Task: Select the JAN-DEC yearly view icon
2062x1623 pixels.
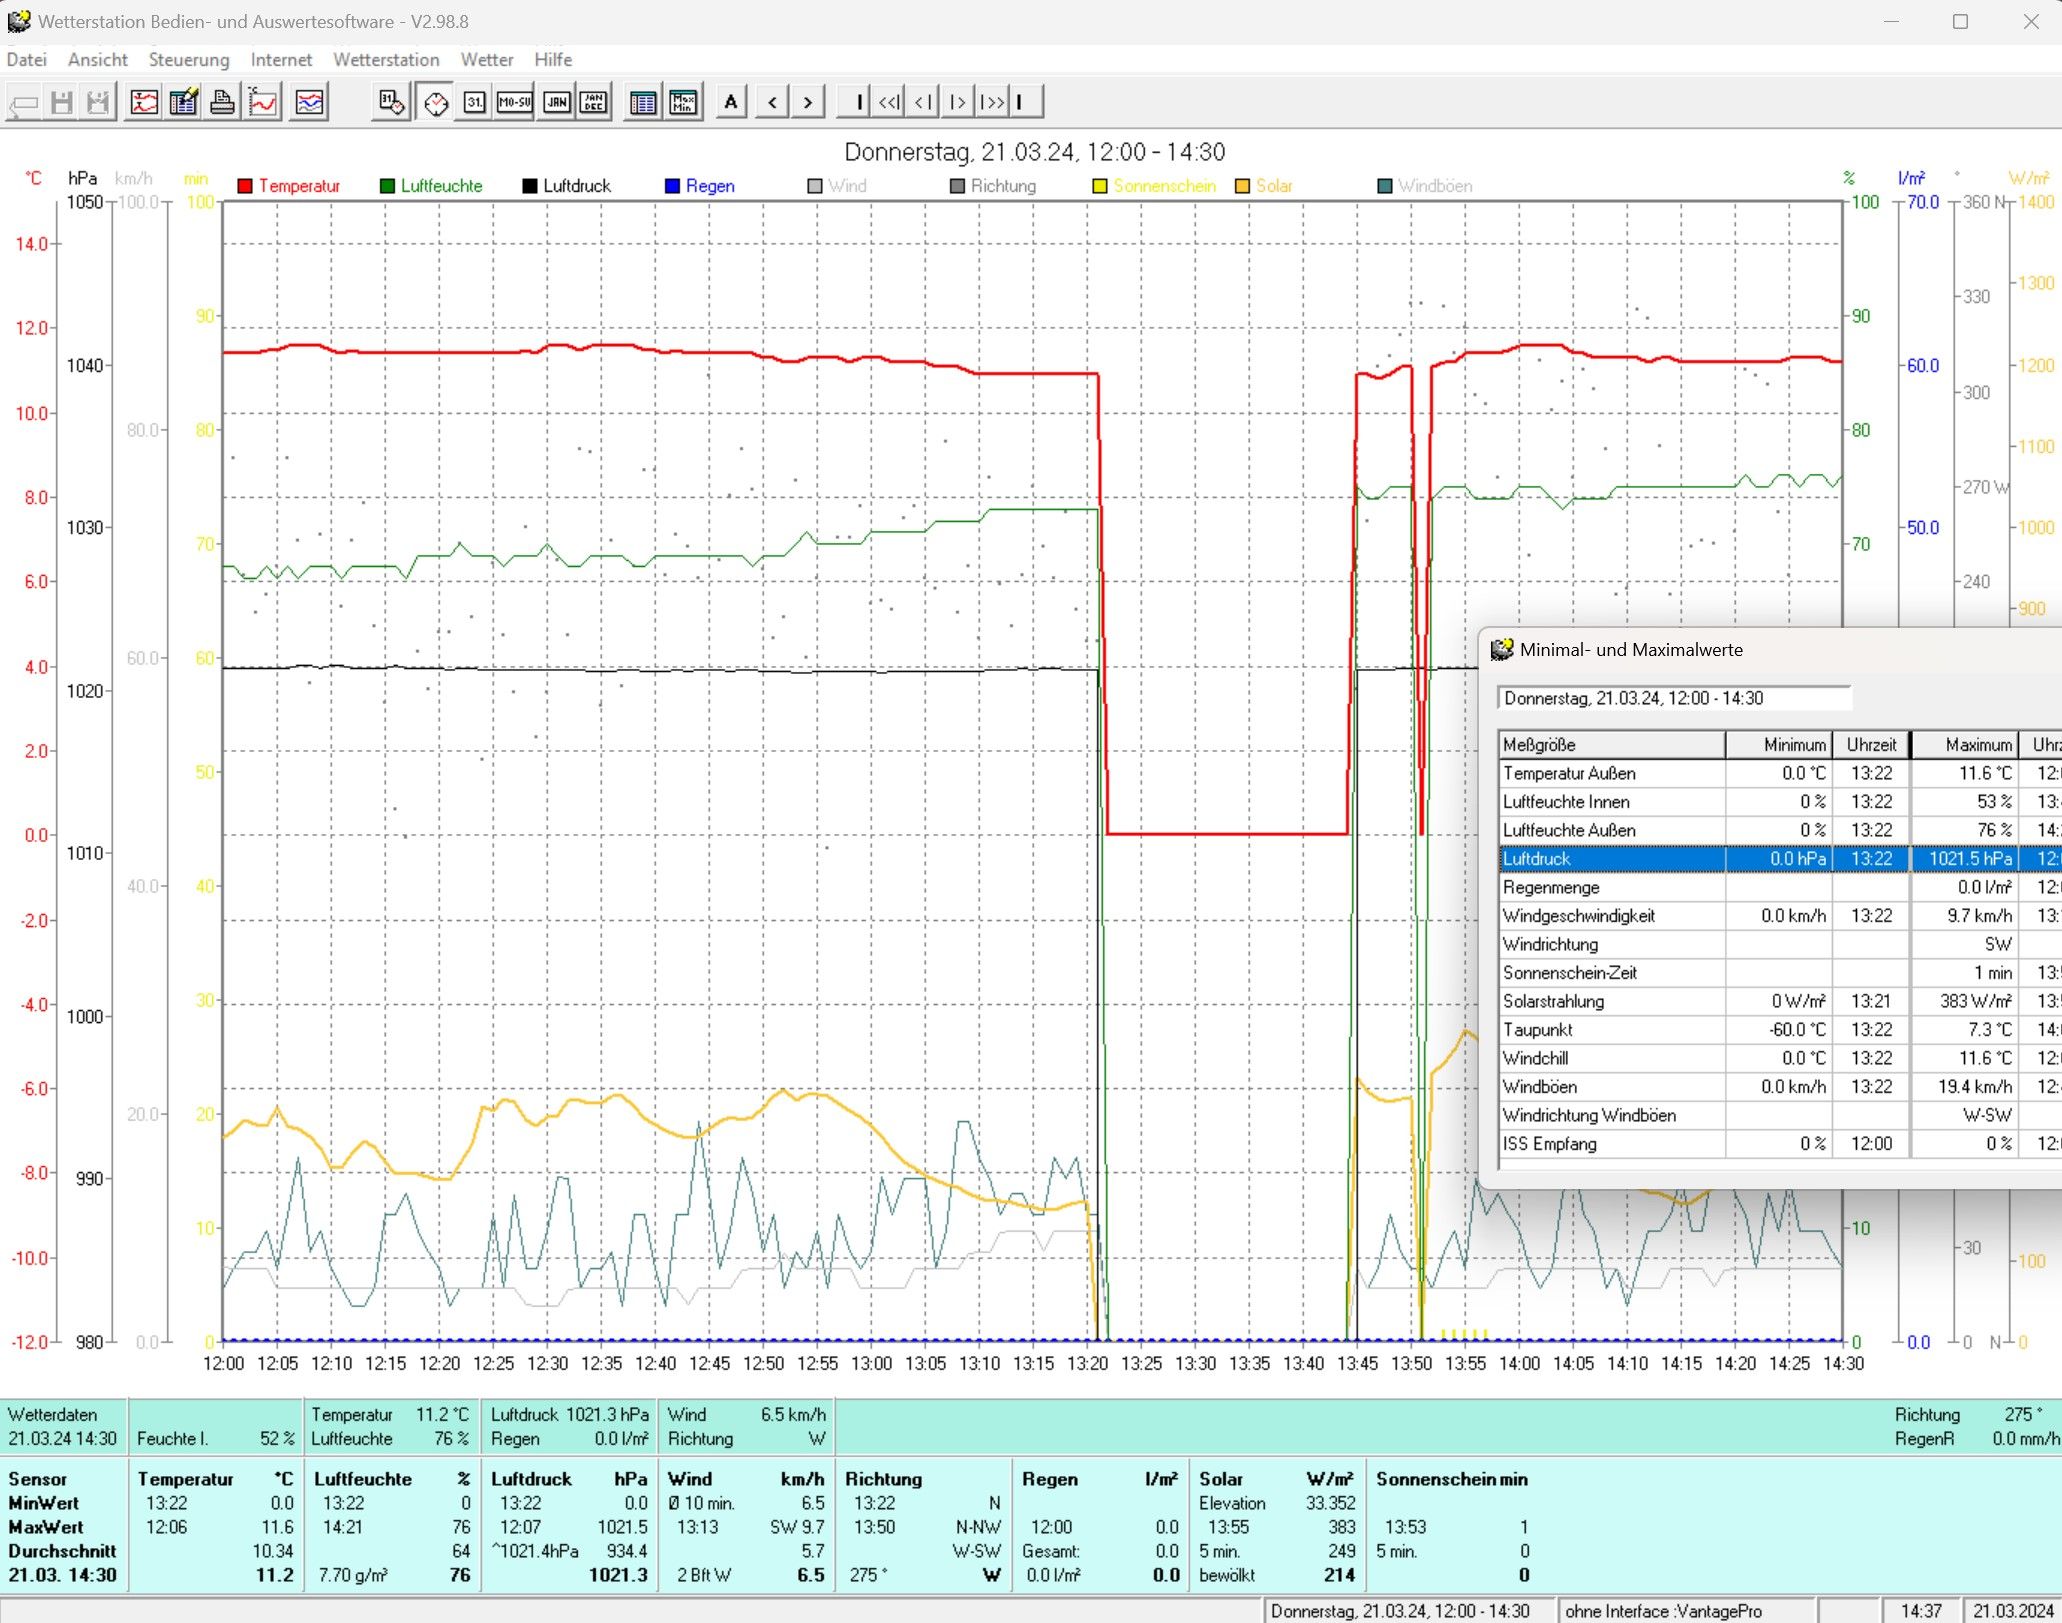Action: click(594, 102)
